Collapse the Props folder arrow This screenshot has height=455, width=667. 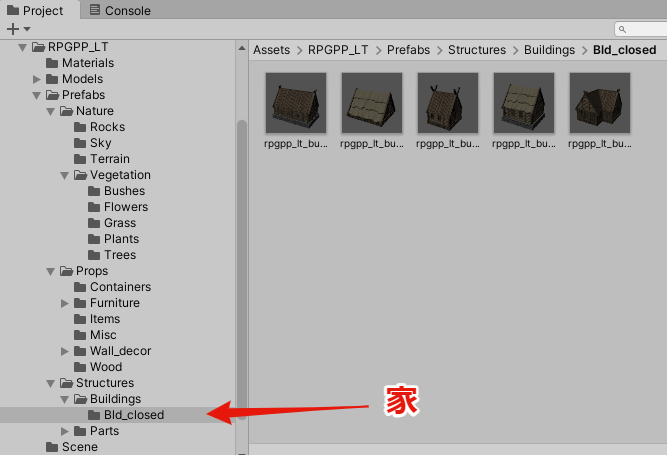tap(51, 271)
